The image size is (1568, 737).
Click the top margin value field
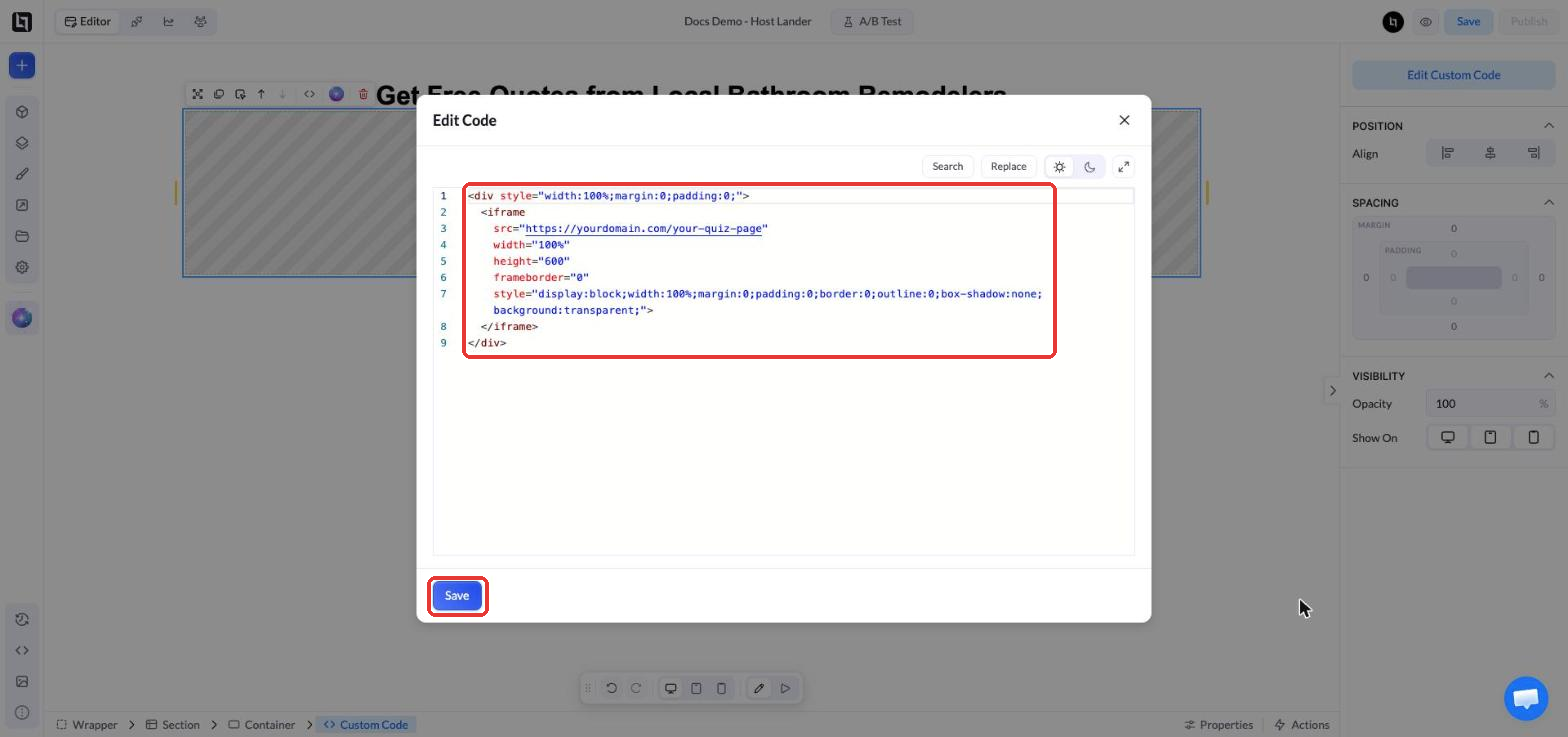tap(1453, 228)
